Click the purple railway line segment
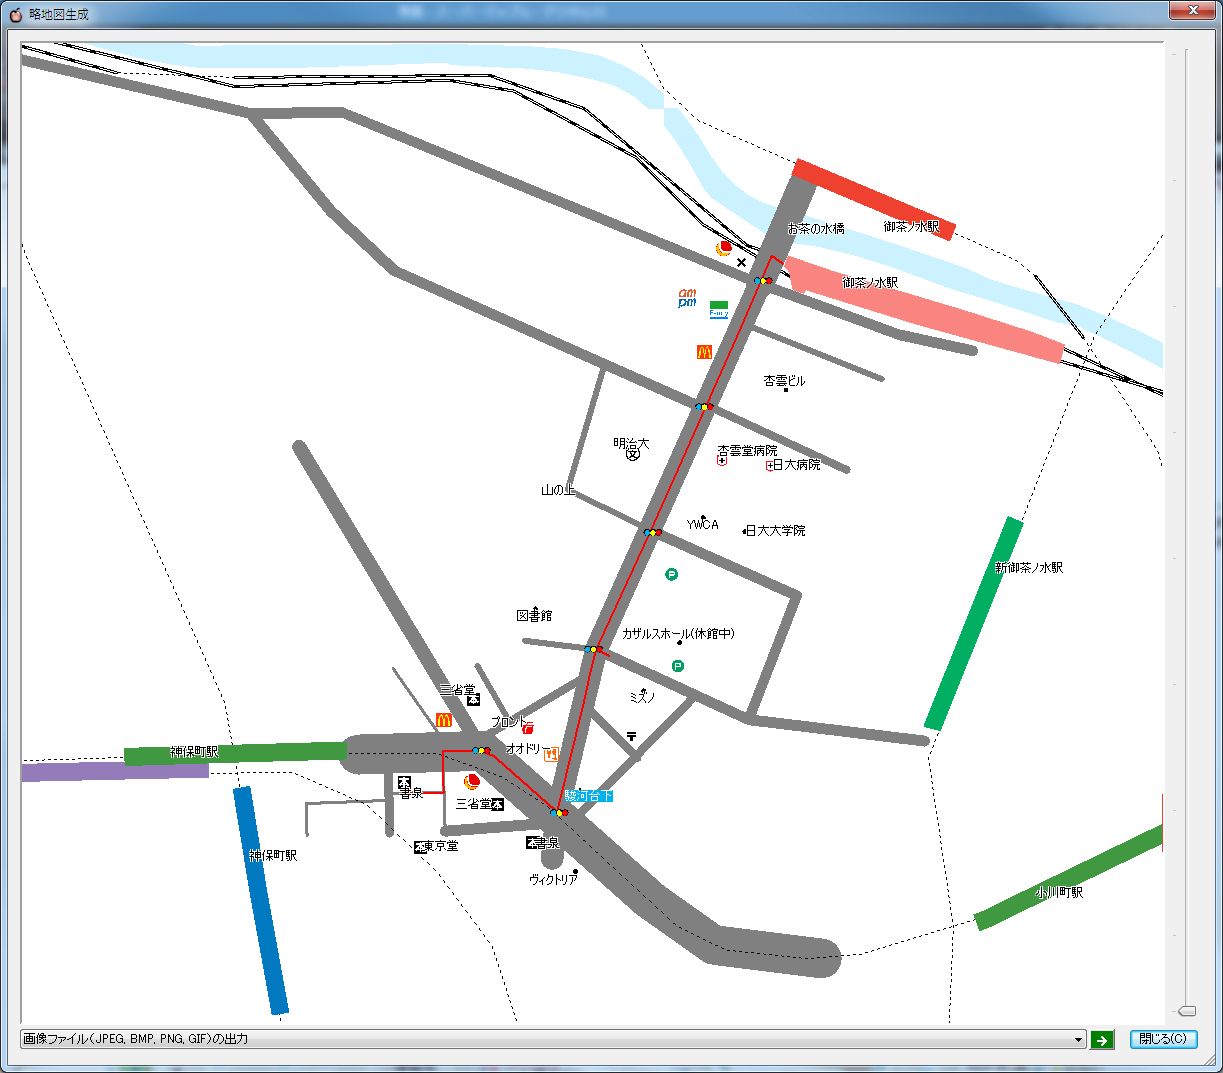 [x=115, y=771]
